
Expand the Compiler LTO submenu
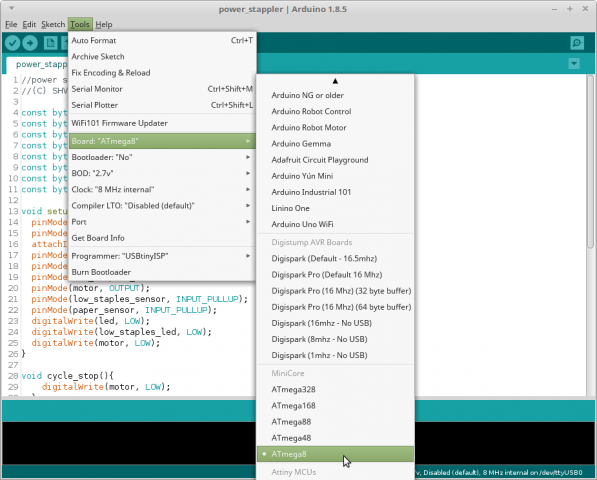[x=162, y=206]
